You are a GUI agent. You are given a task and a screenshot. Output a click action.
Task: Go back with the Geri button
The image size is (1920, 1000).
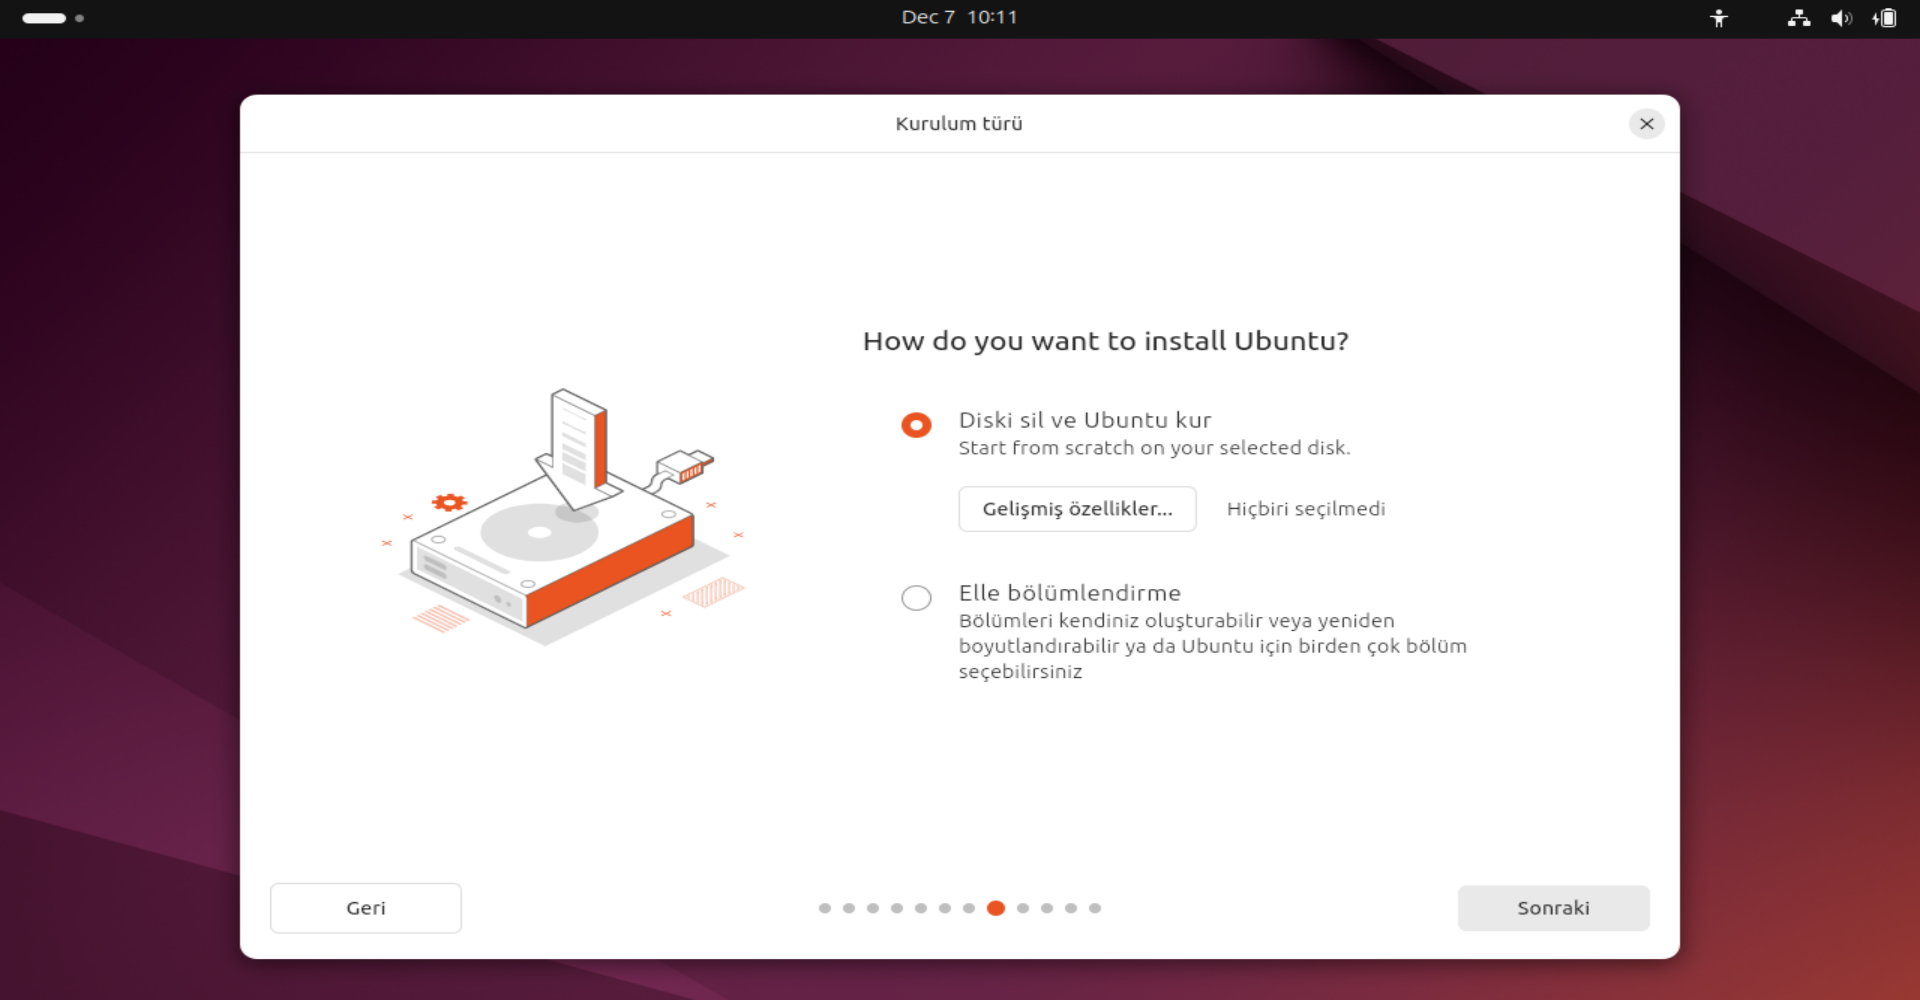click(365, 908)
